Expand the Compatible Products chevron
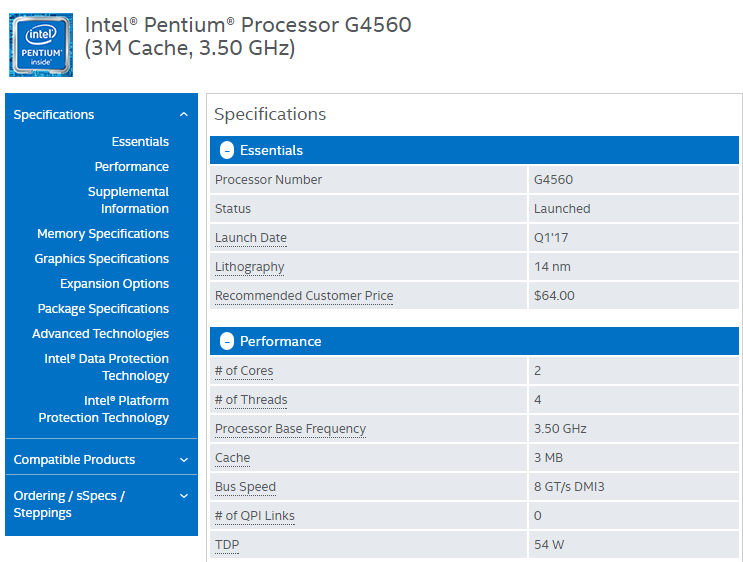 (x=184, y=460)
